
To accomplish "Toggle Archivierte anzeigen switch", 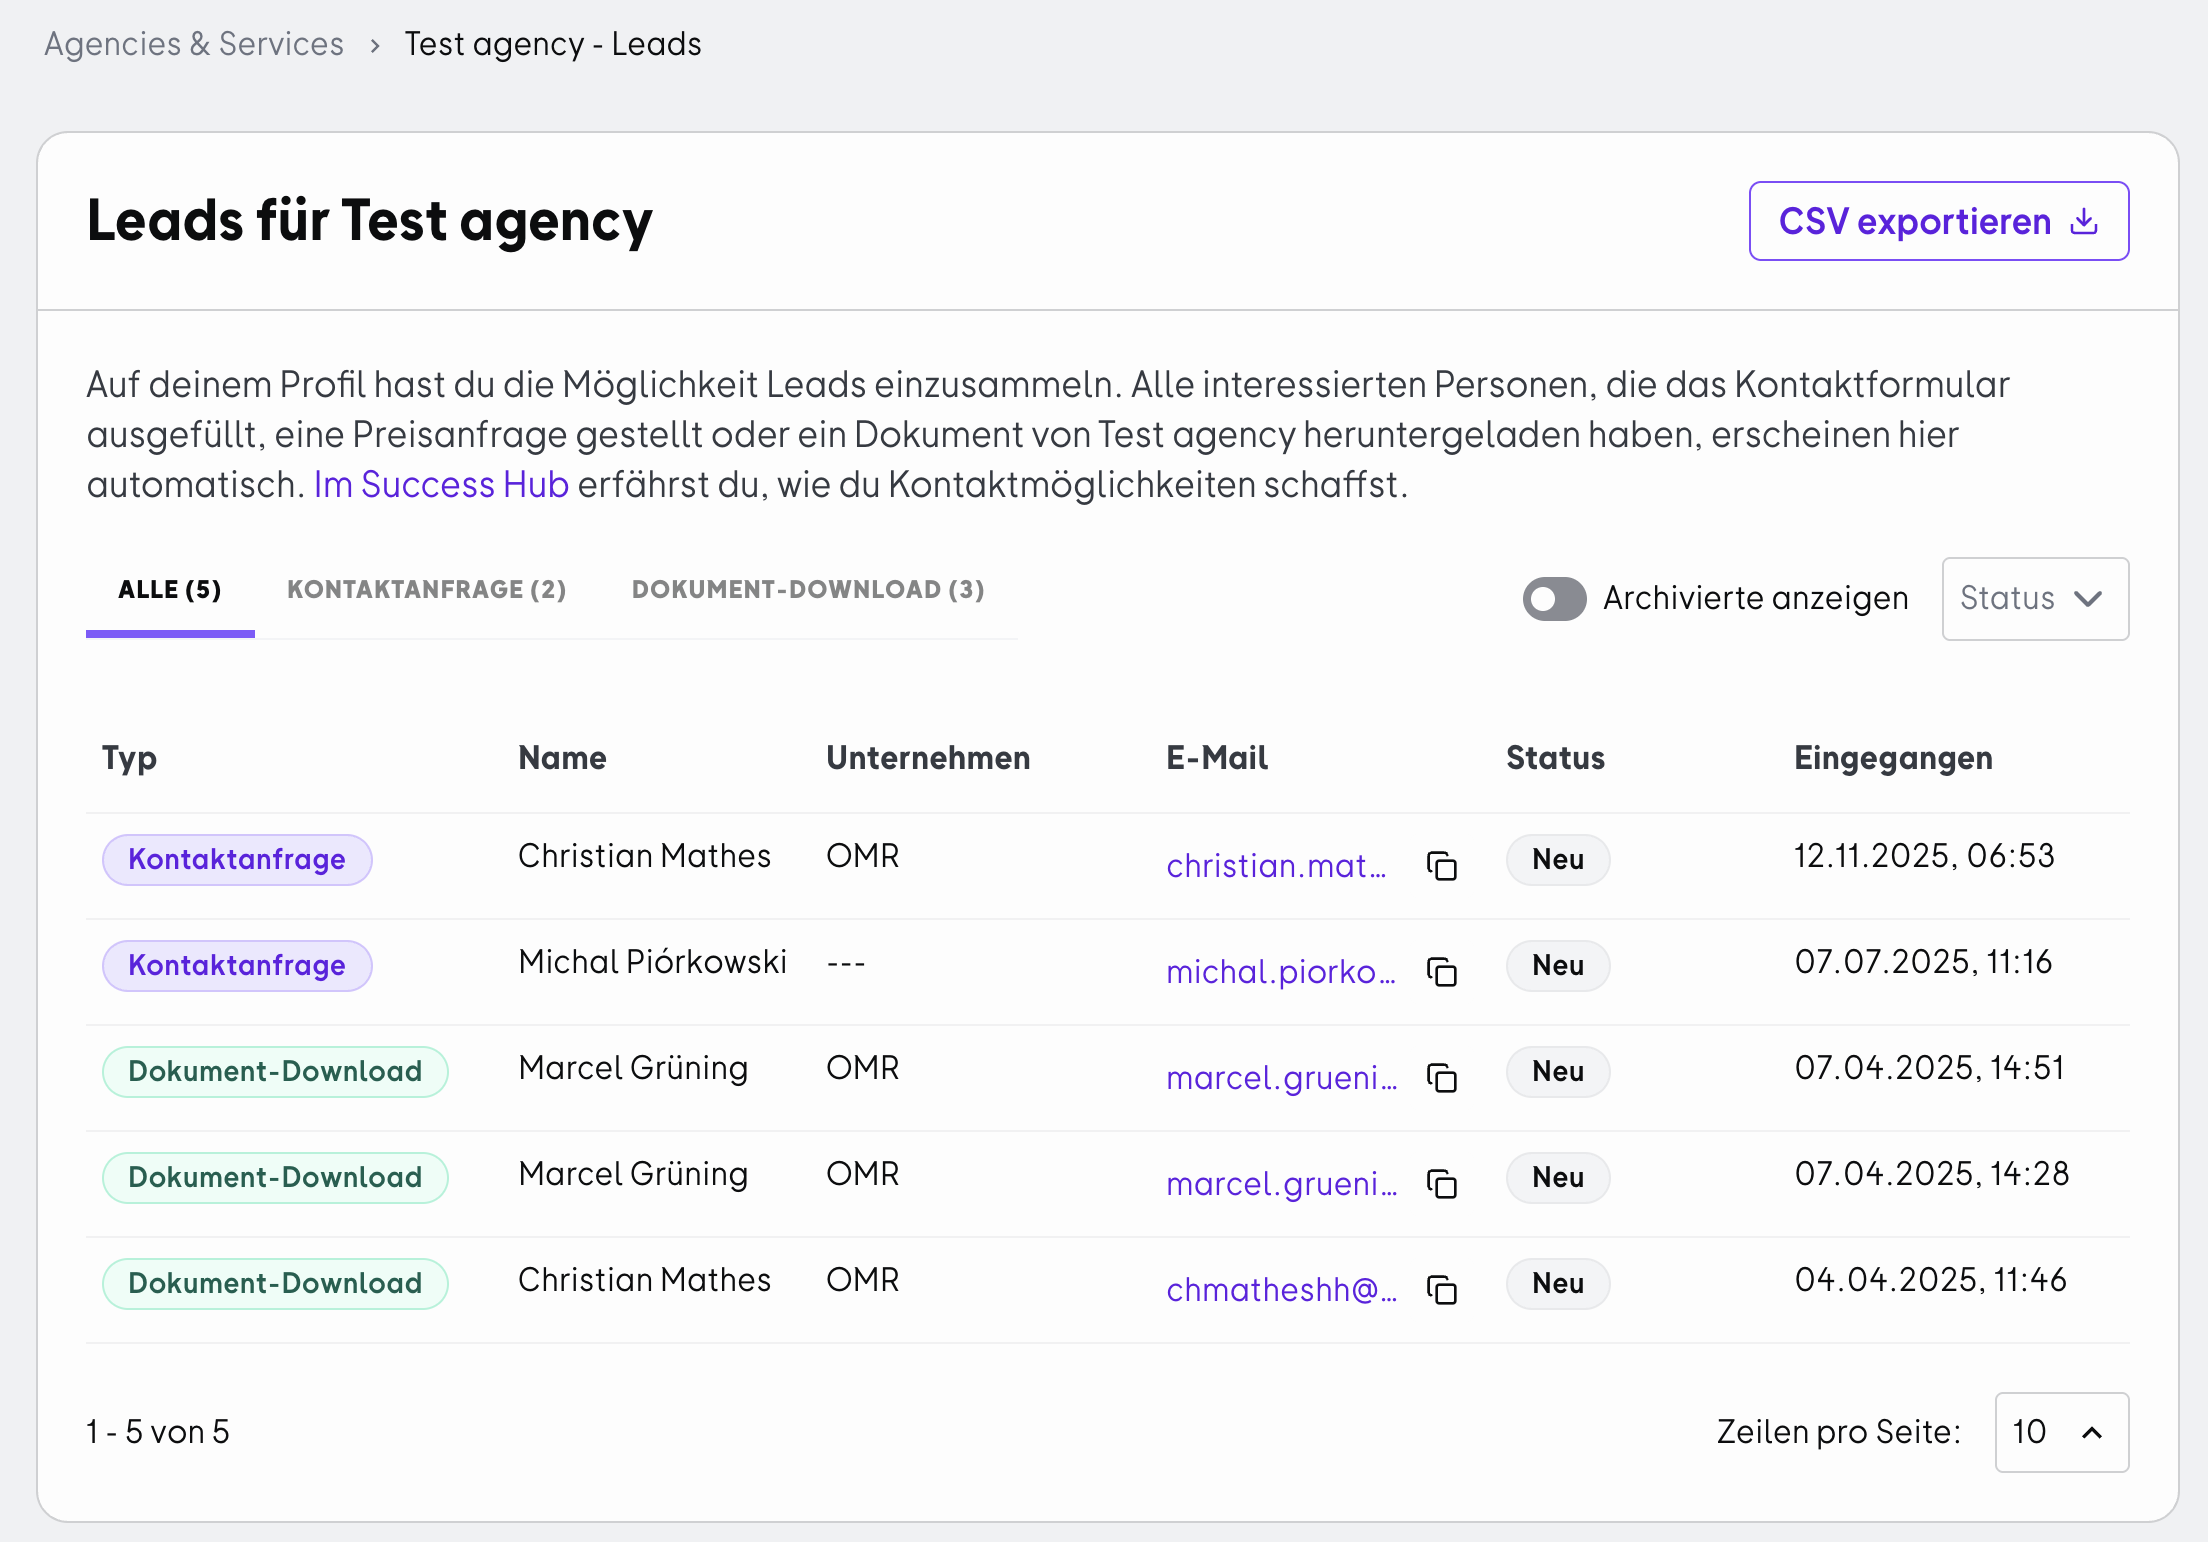I will pyautogui.click(x=1554, y=598).
